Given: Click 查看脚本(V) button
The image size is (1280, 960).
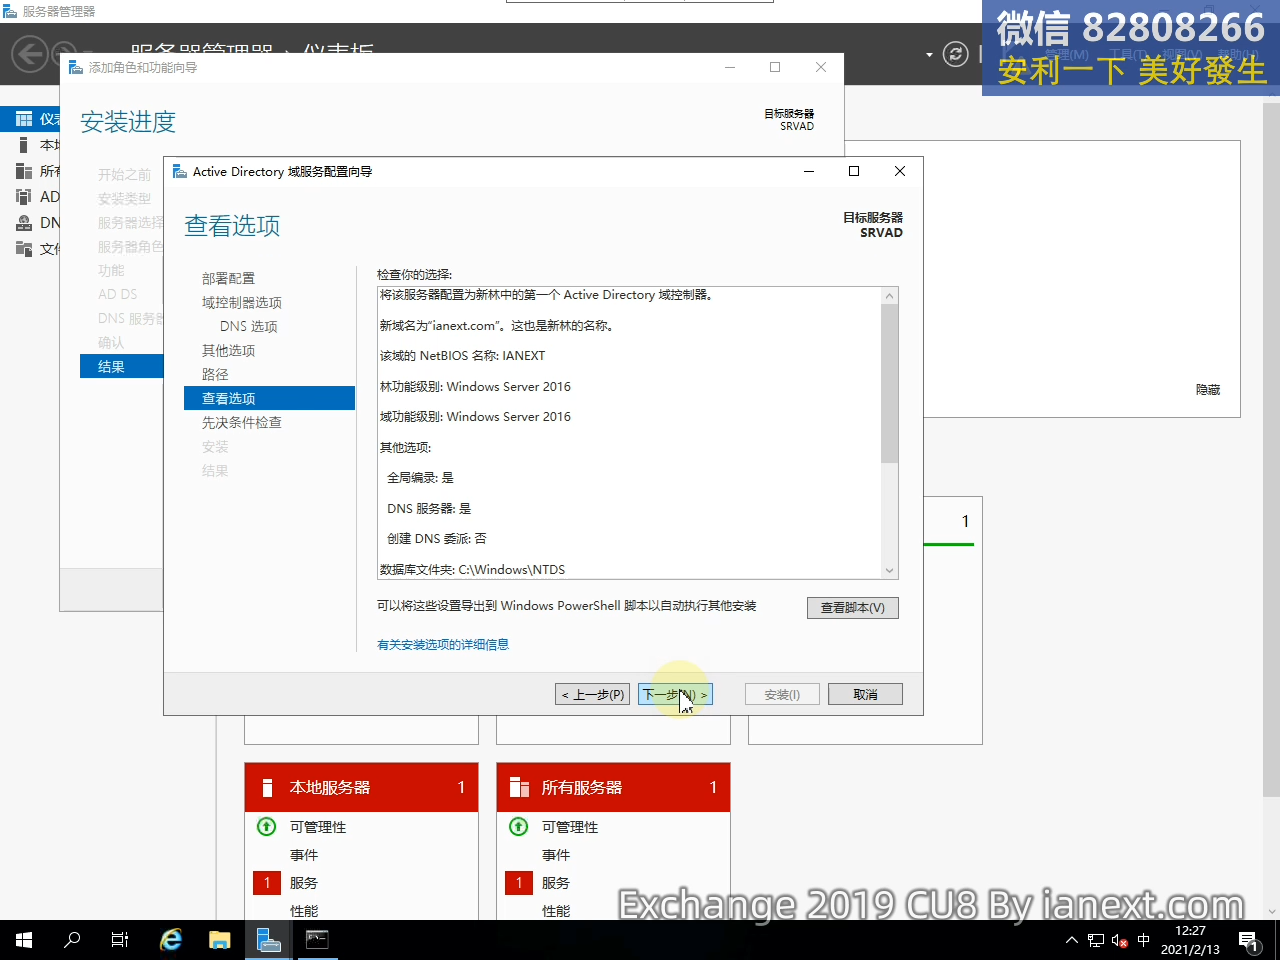Looking at the screenshot, I should point(853,608).
